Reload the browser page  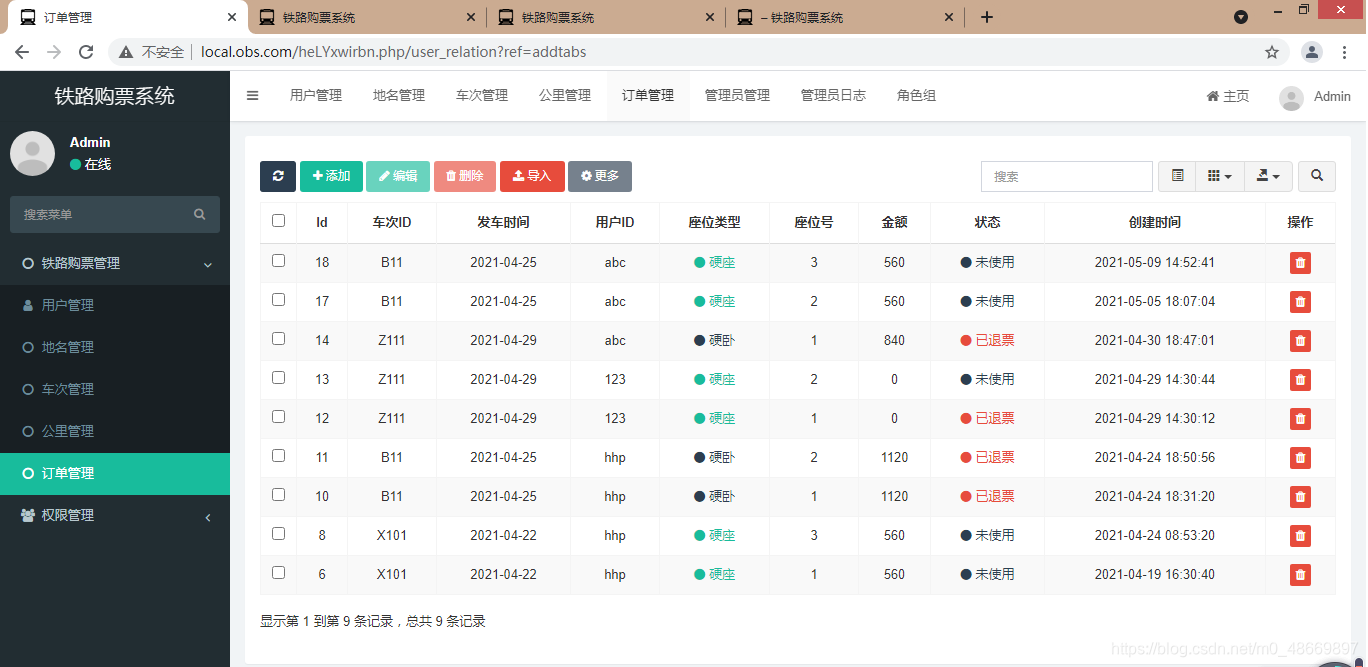tap(86, 52)
